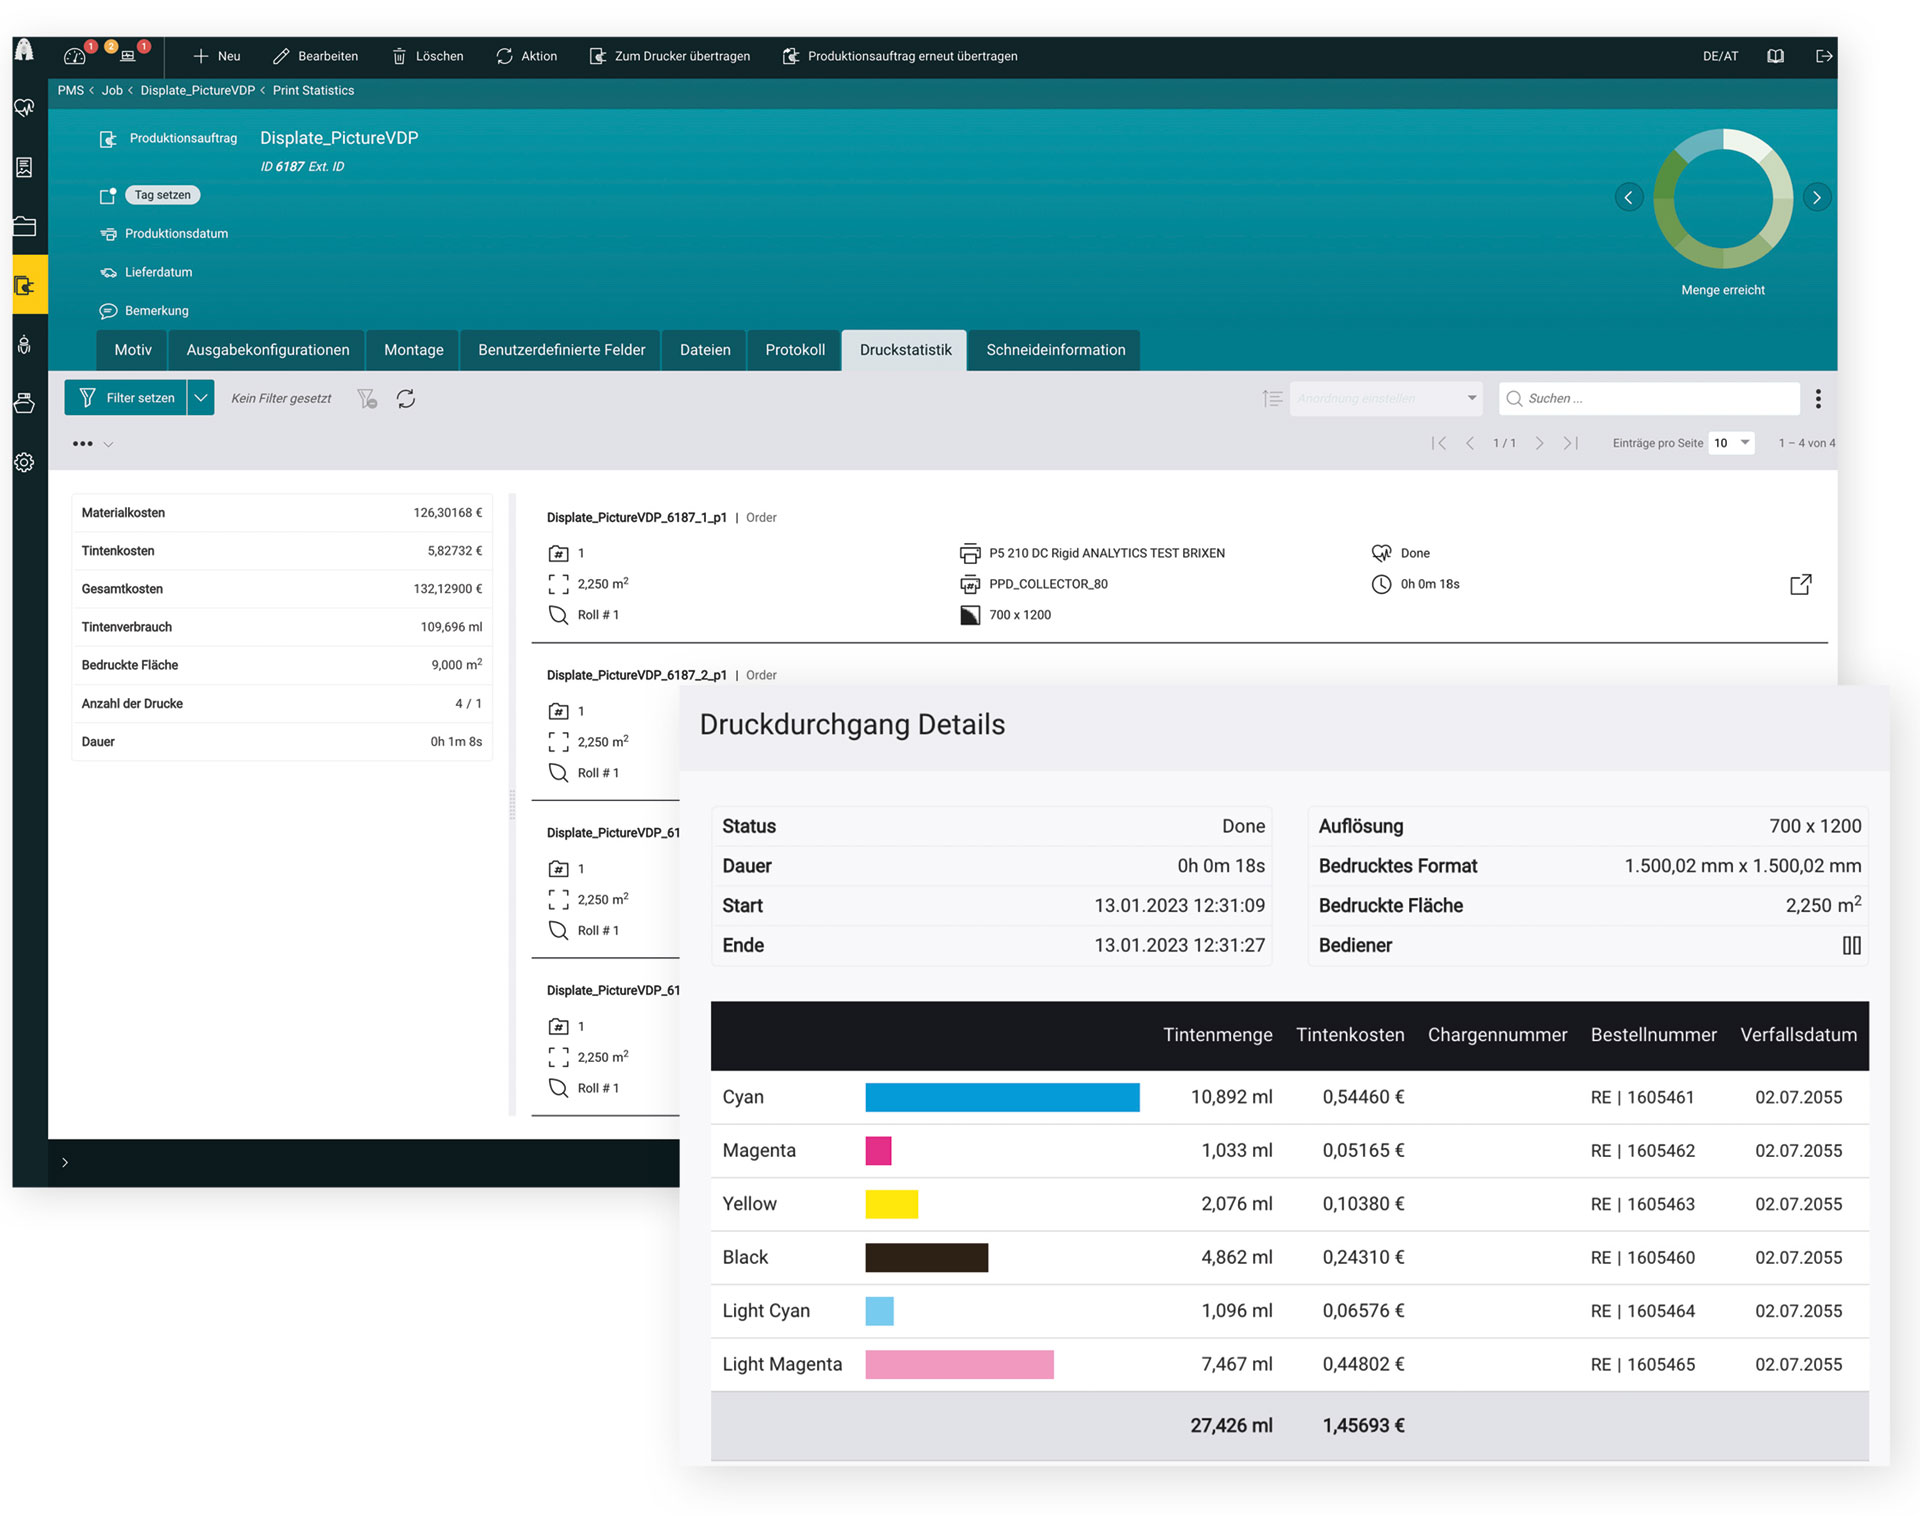
Task: Click Zum Drucker übertragen button
Action: pyautogui.click(x=670, y=56)
